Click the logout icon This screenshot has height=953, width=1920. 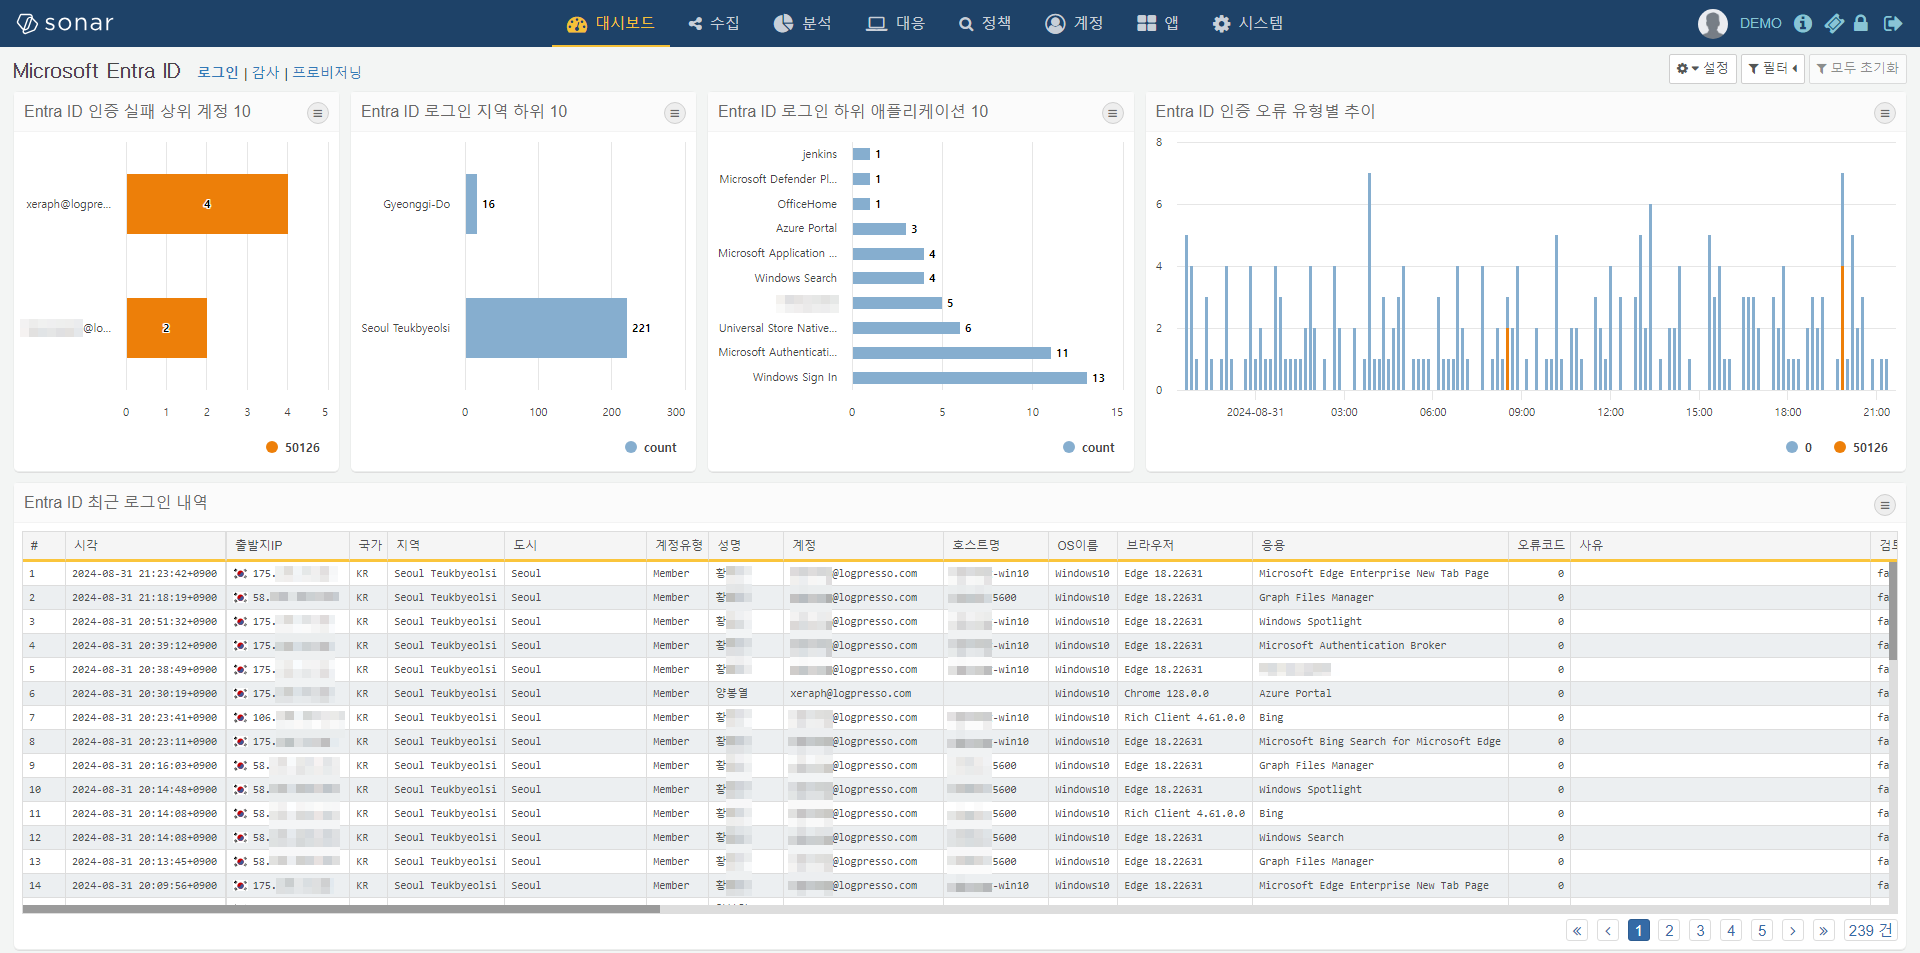click(1892, 23)
